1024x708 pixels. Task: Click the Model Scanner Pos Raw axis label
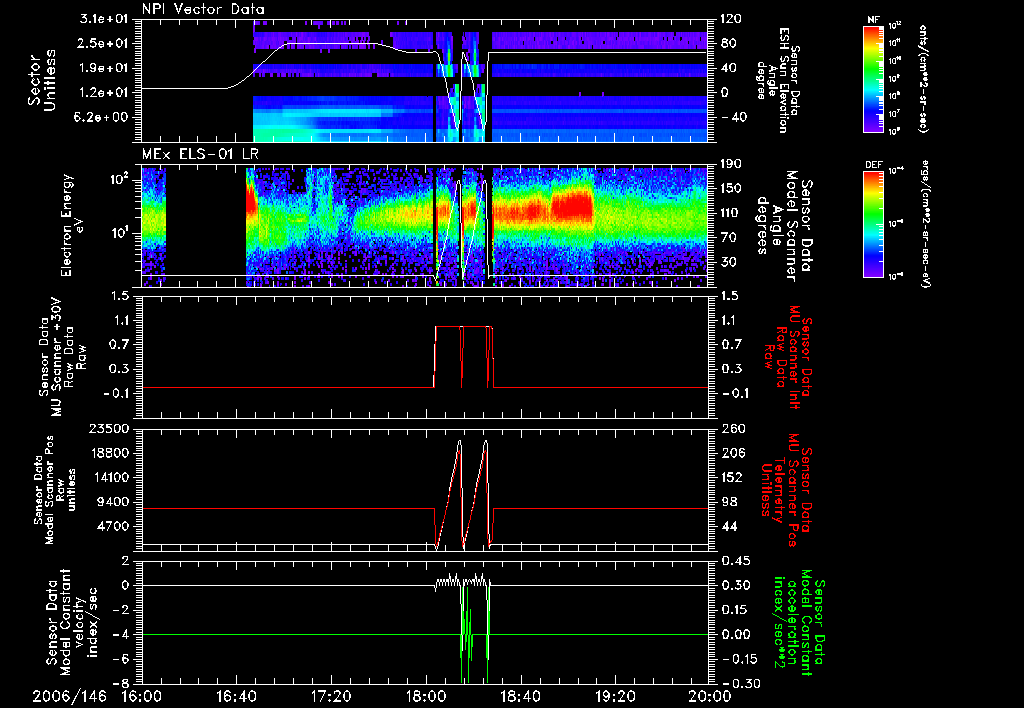(x=55, y=490)
